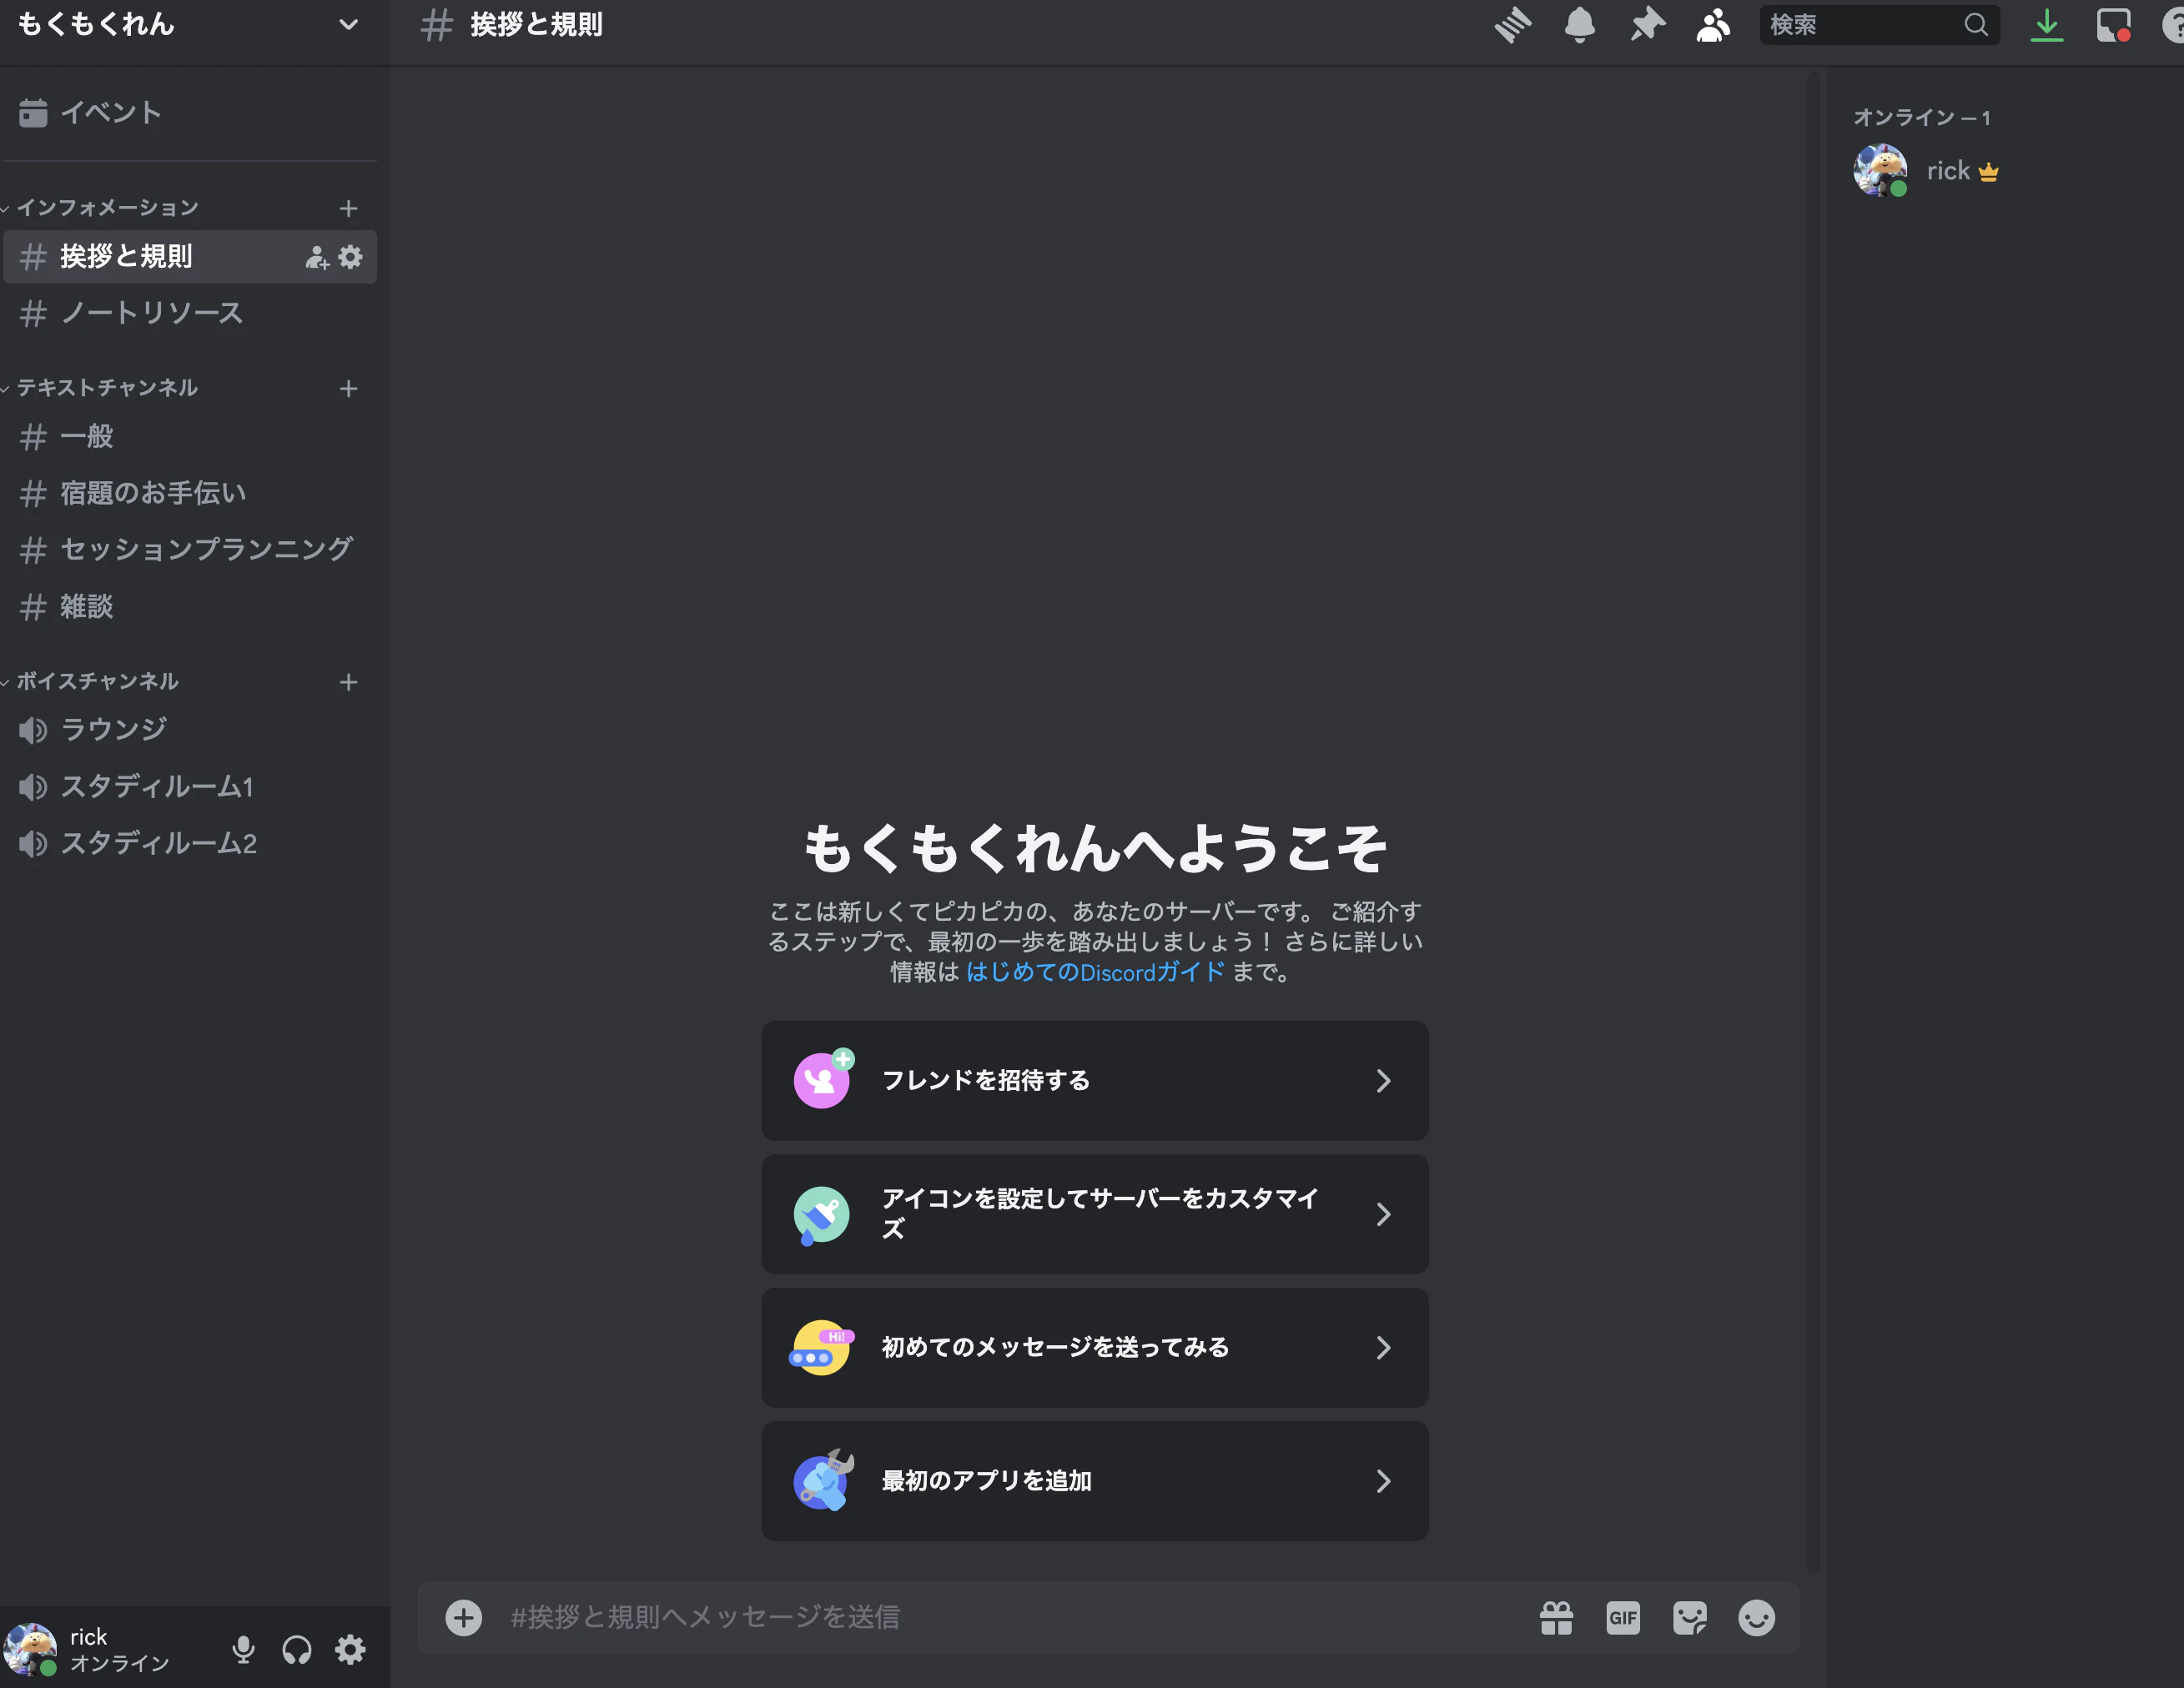Switch to ノートリソース channel

click(190, 314)
